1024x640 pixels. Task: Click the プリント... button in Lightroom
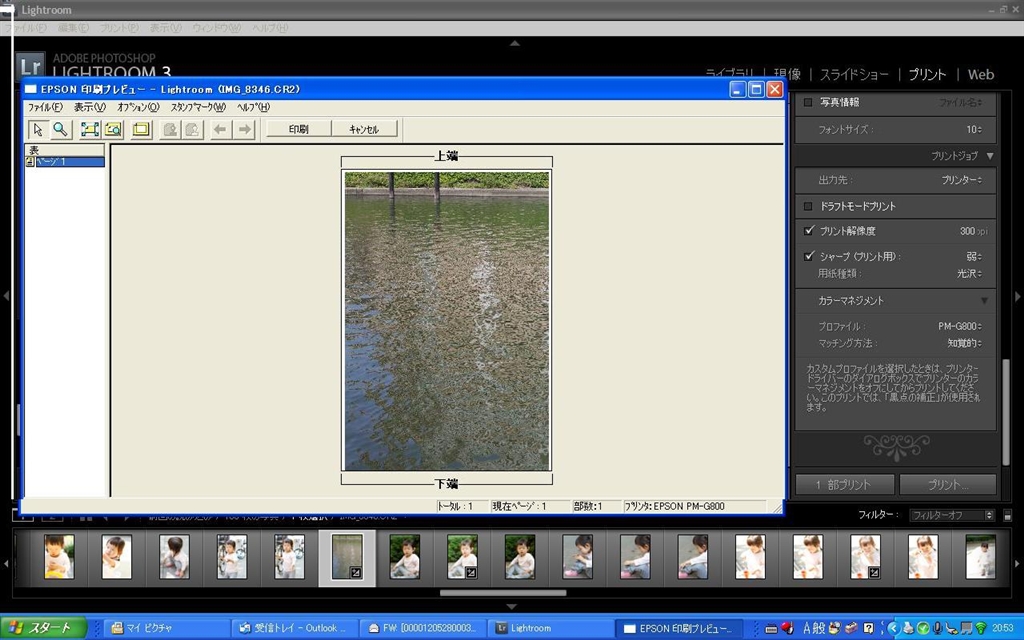(948, 485)
